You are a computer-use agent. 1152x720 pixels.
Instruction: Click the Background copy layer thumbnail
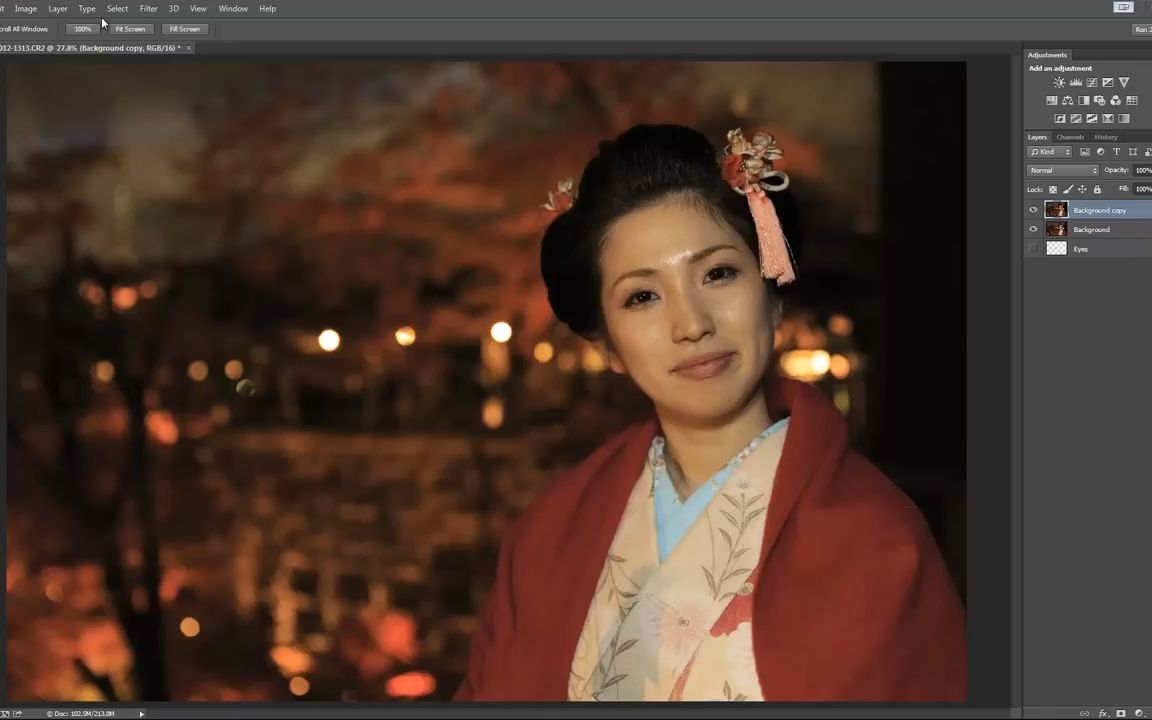(x=1057, y=210)
